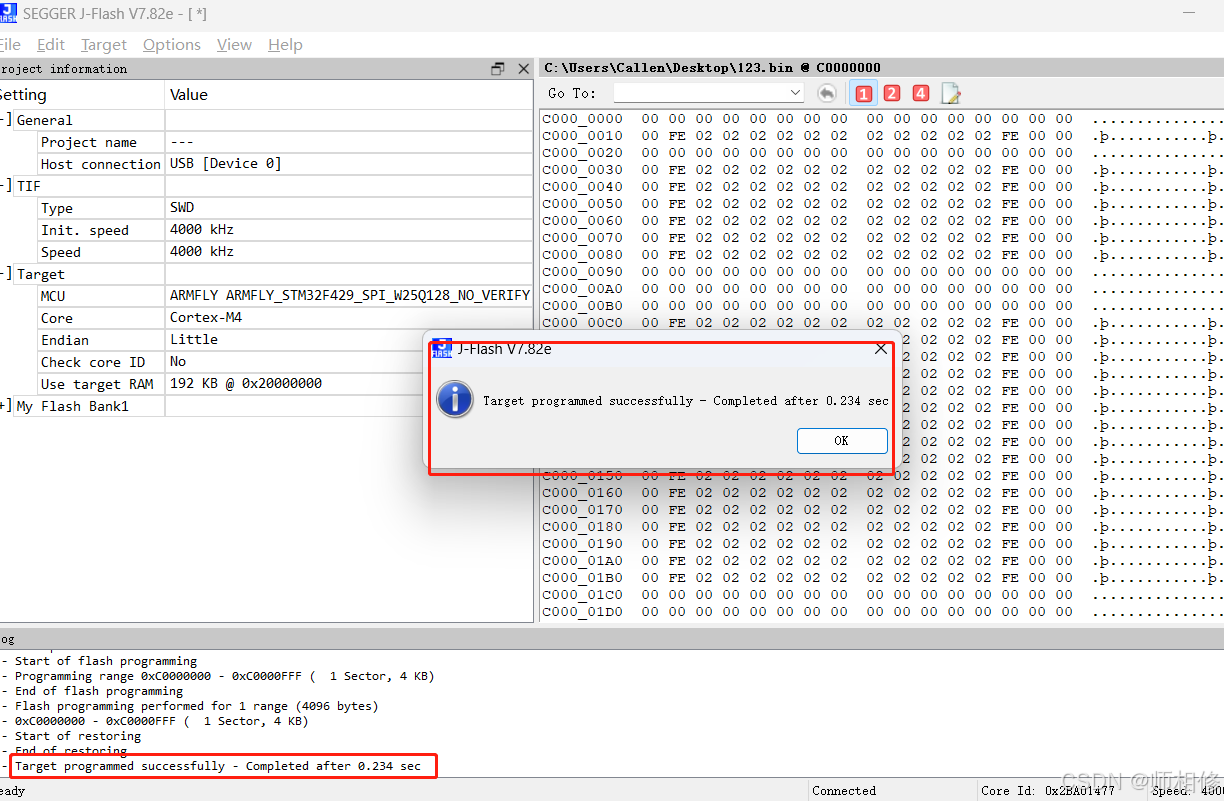1224x801 pixels.
Task: Click hex address C000_0010
Action: (x=583, y=135)
